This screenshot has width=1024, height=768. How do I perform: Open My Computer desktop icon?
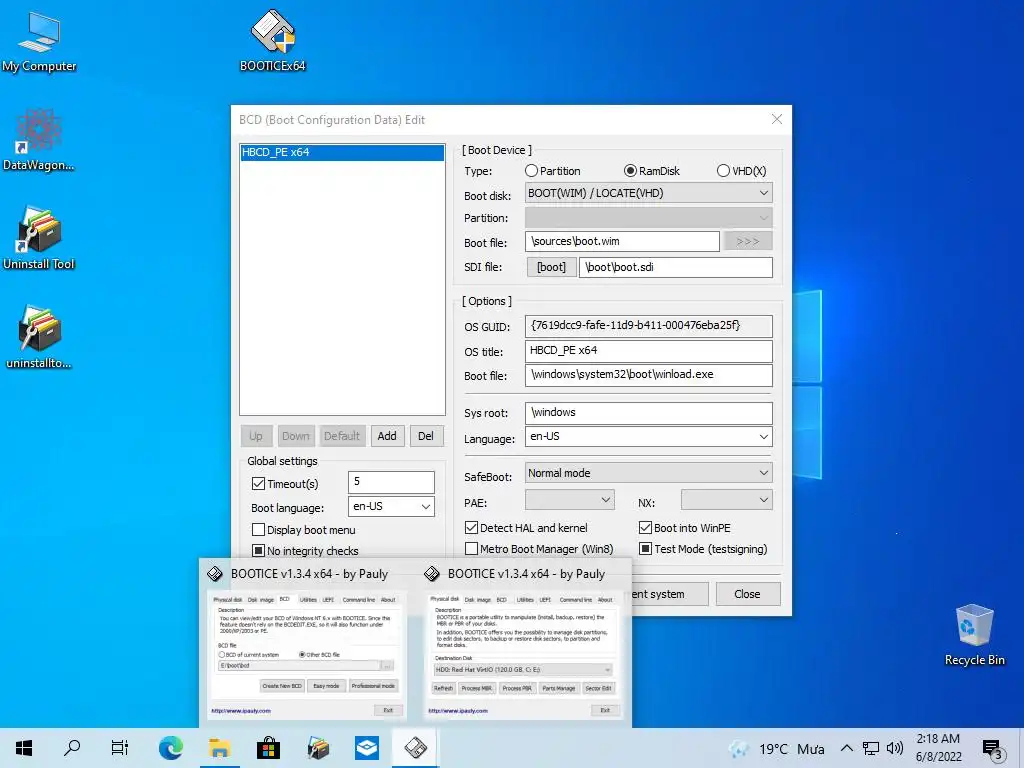coord(39,42)
